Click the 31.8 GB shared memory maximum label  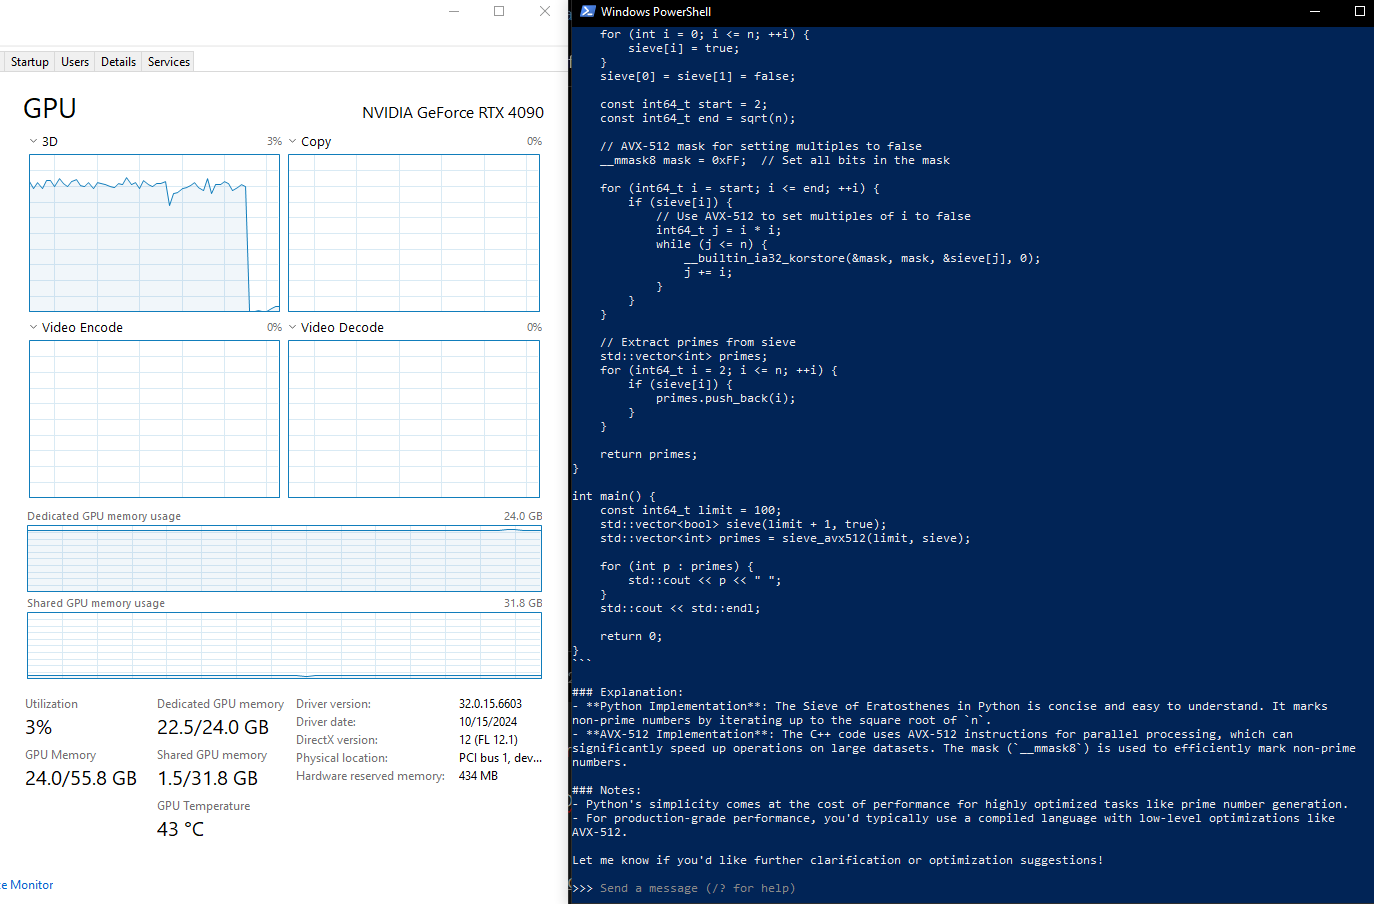click(x=523, y=603)
